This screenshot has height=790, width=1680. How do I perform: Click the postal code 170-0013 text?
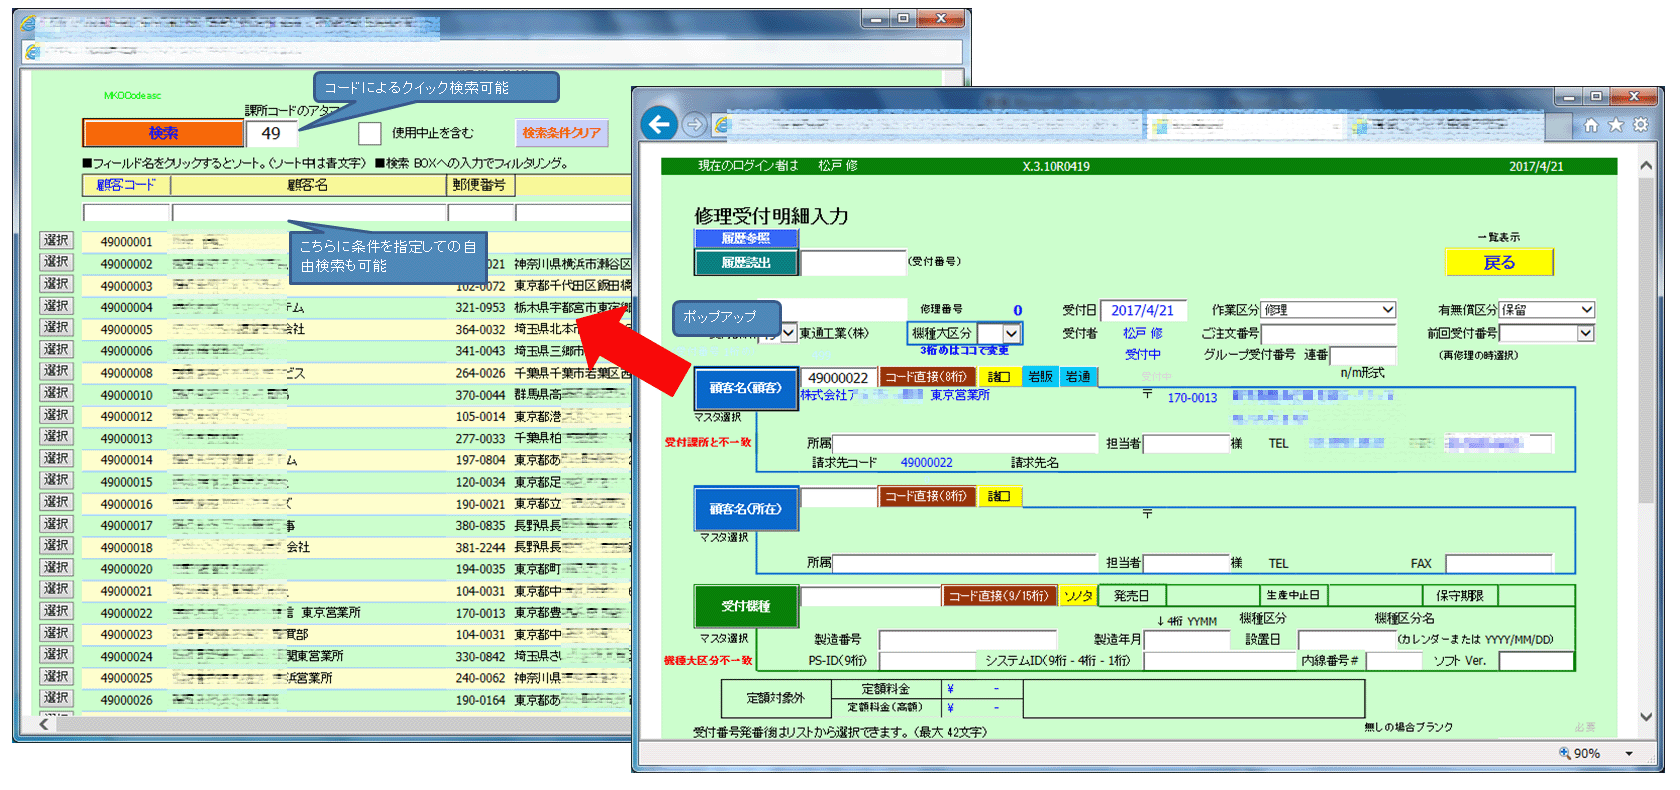click(x=1192, y=398)
